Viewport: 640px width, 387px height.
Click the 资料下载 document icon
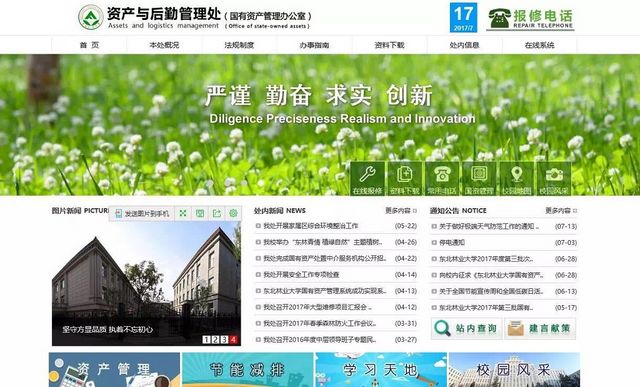[404, 178]
